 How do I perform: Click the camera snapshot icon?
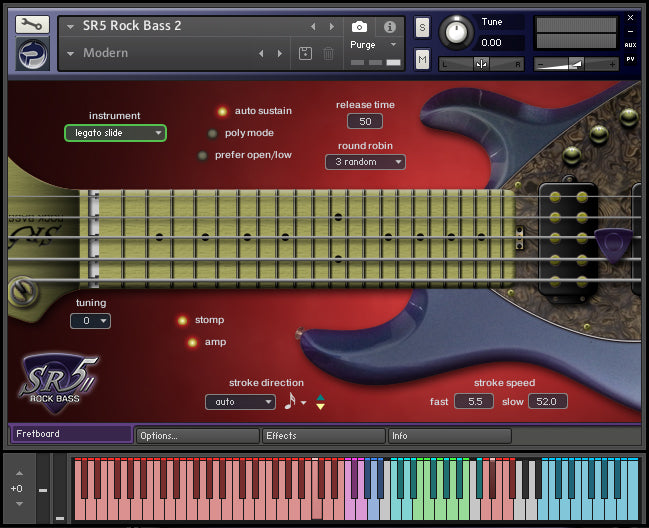tap(360, 26)
